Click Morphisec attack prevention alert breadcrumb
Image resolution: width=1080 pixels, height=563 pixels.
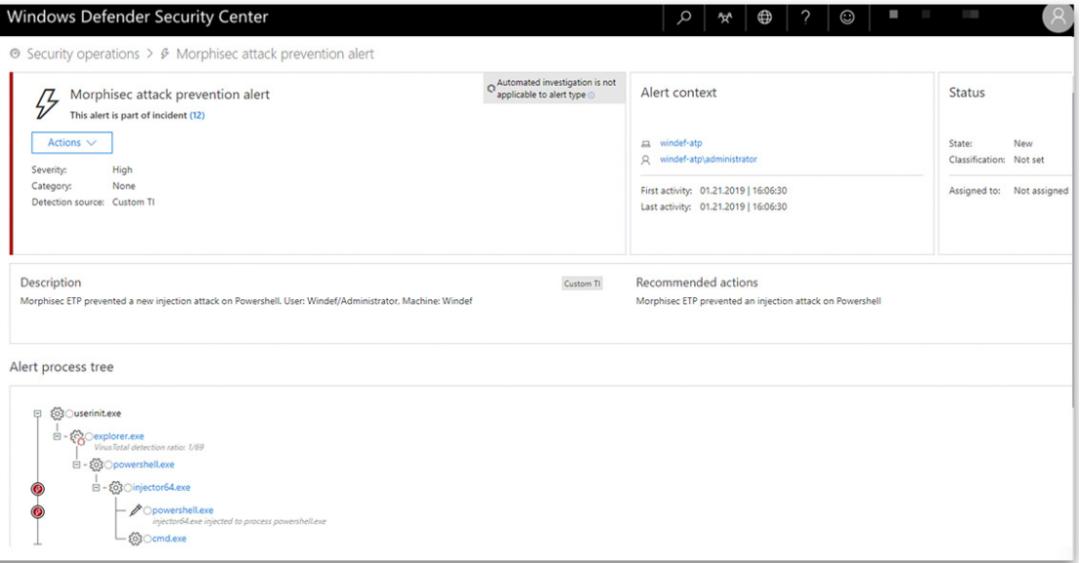(x=275, y=54)
